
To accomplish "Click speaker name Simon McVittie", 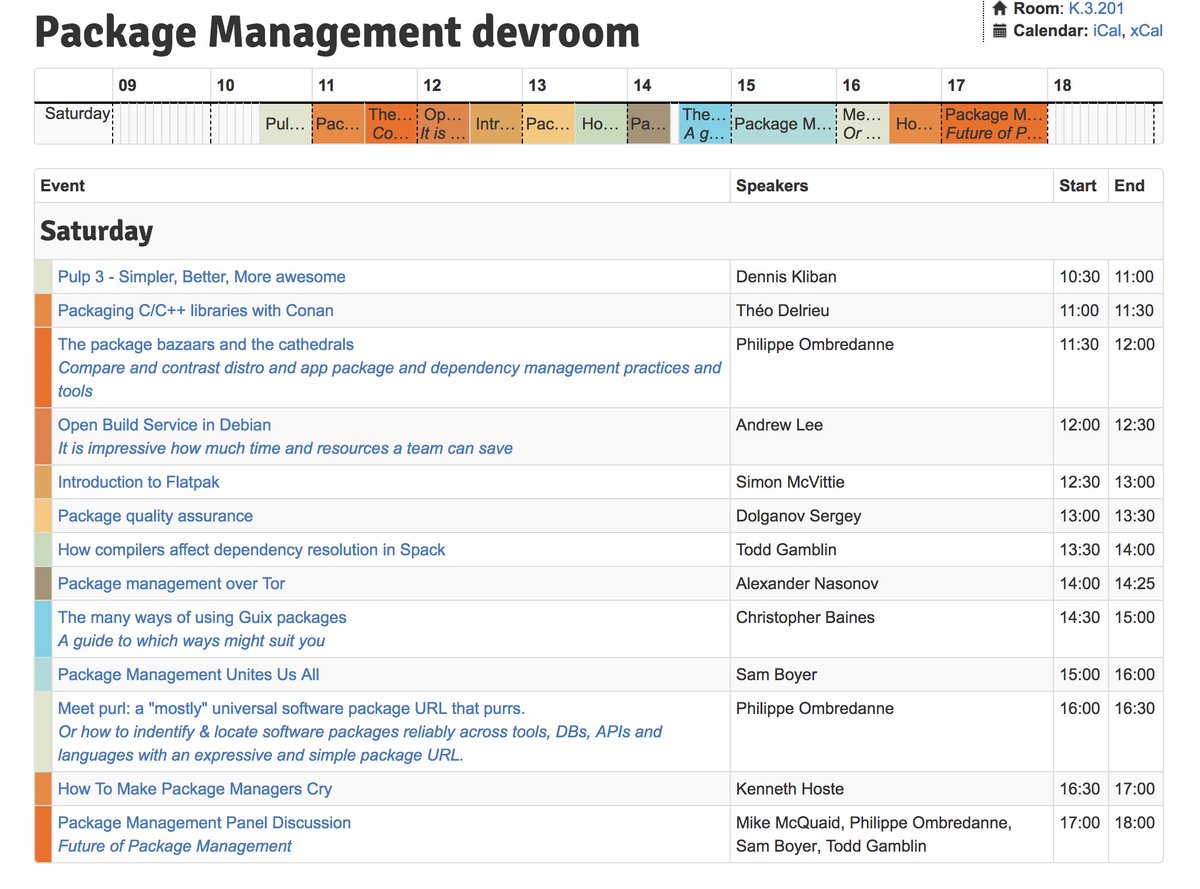I will [790, 482].
